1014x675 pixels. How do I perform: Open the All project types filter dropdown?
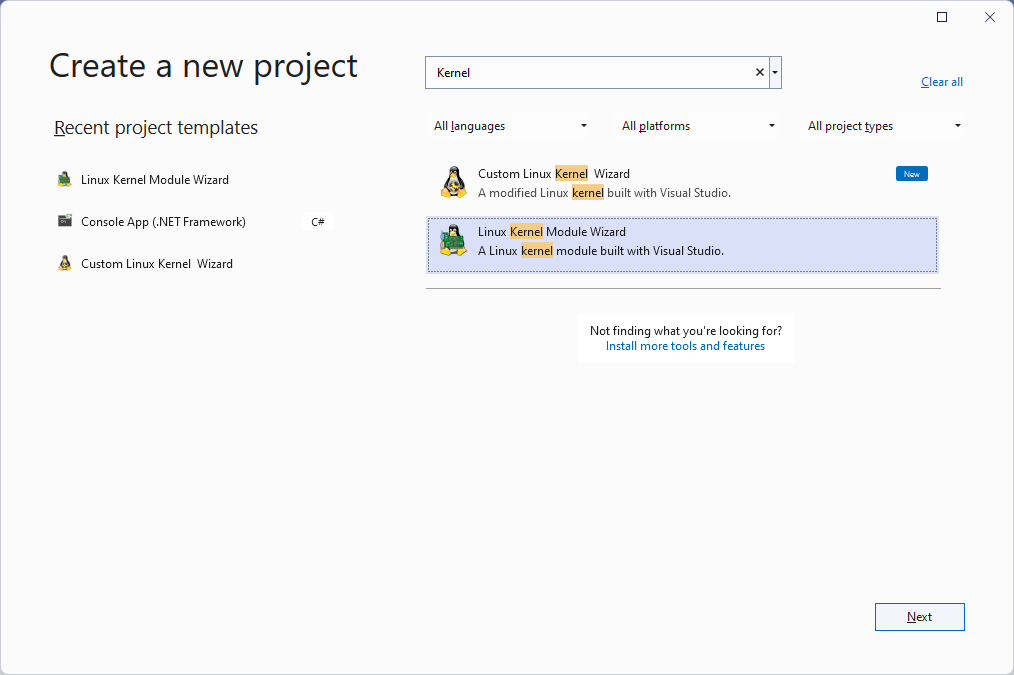(x=883, y=126)
